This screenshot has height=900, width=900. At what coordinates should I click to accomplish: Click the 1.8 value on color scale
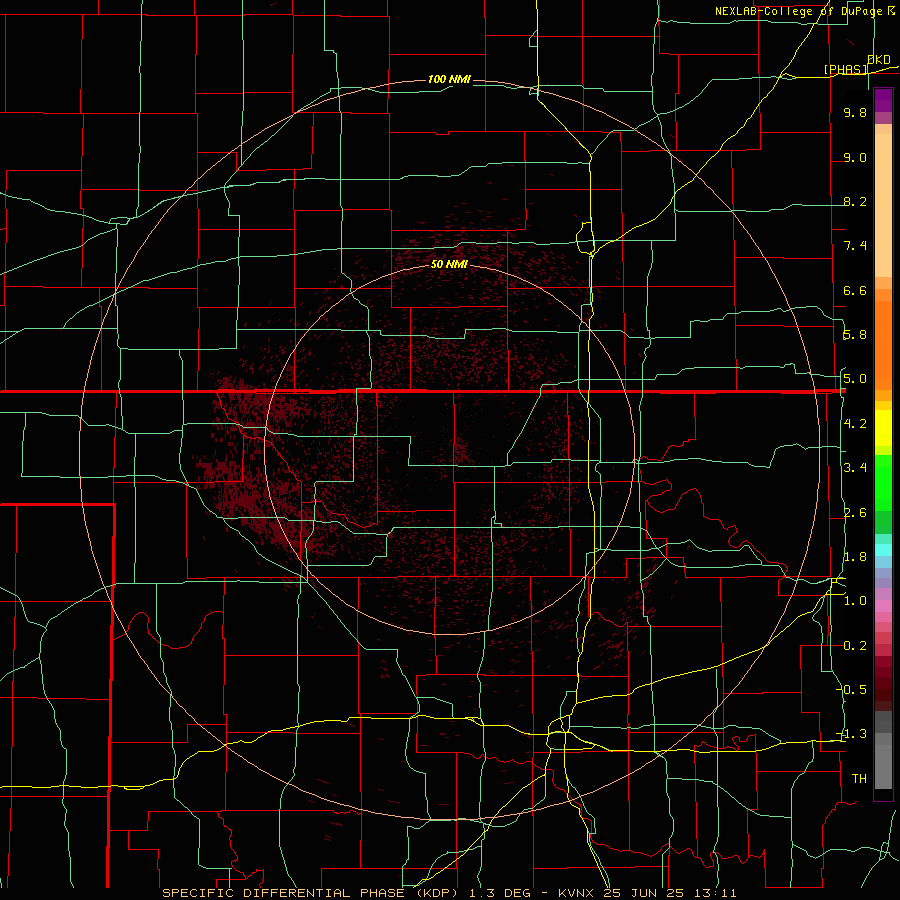(855, 557)
